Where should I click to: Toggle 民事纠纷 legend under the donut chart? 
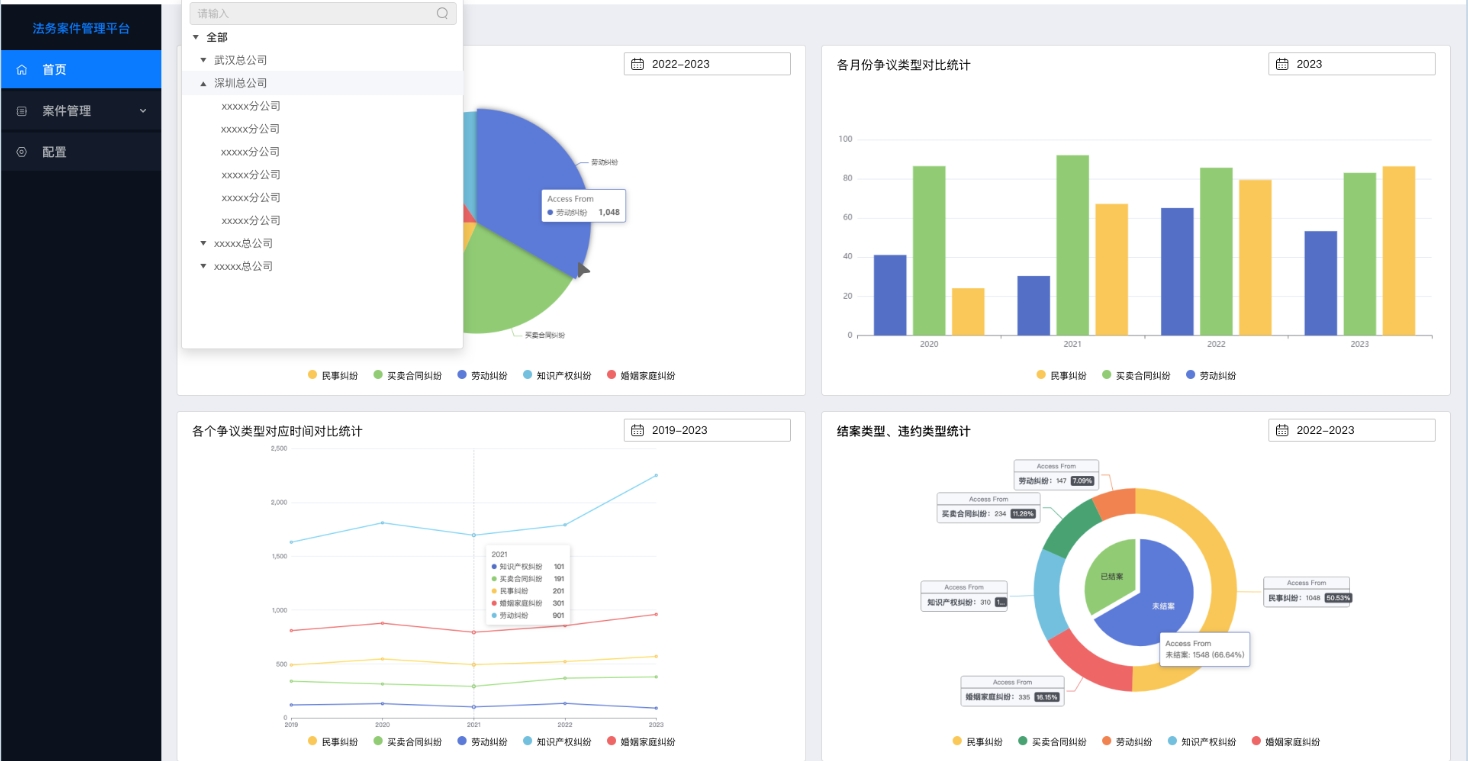click(x=977, y=742)
